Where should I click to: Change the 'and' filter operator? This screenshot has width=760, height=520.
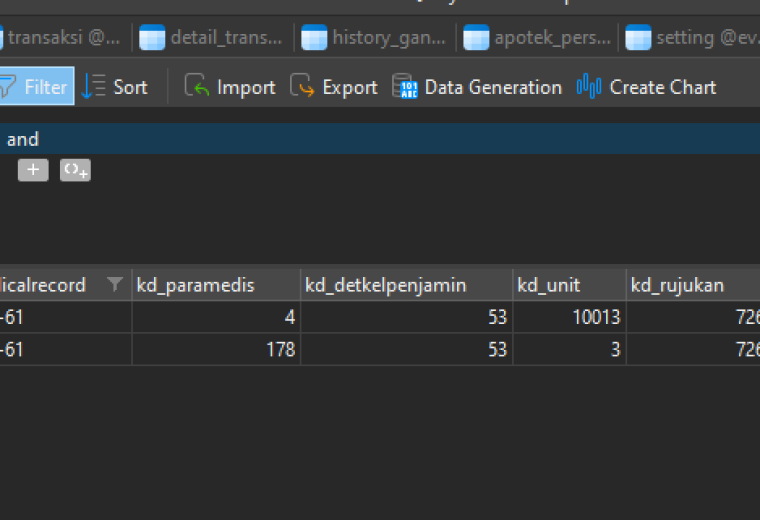23,140
